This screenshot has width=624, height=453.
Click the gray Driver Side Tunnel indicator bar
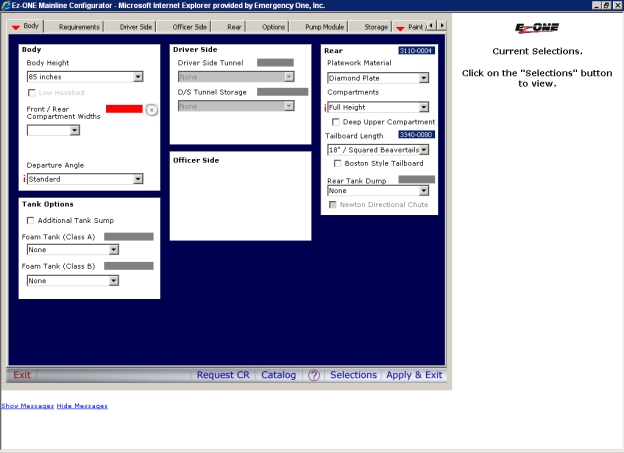[x=275, y=62]
